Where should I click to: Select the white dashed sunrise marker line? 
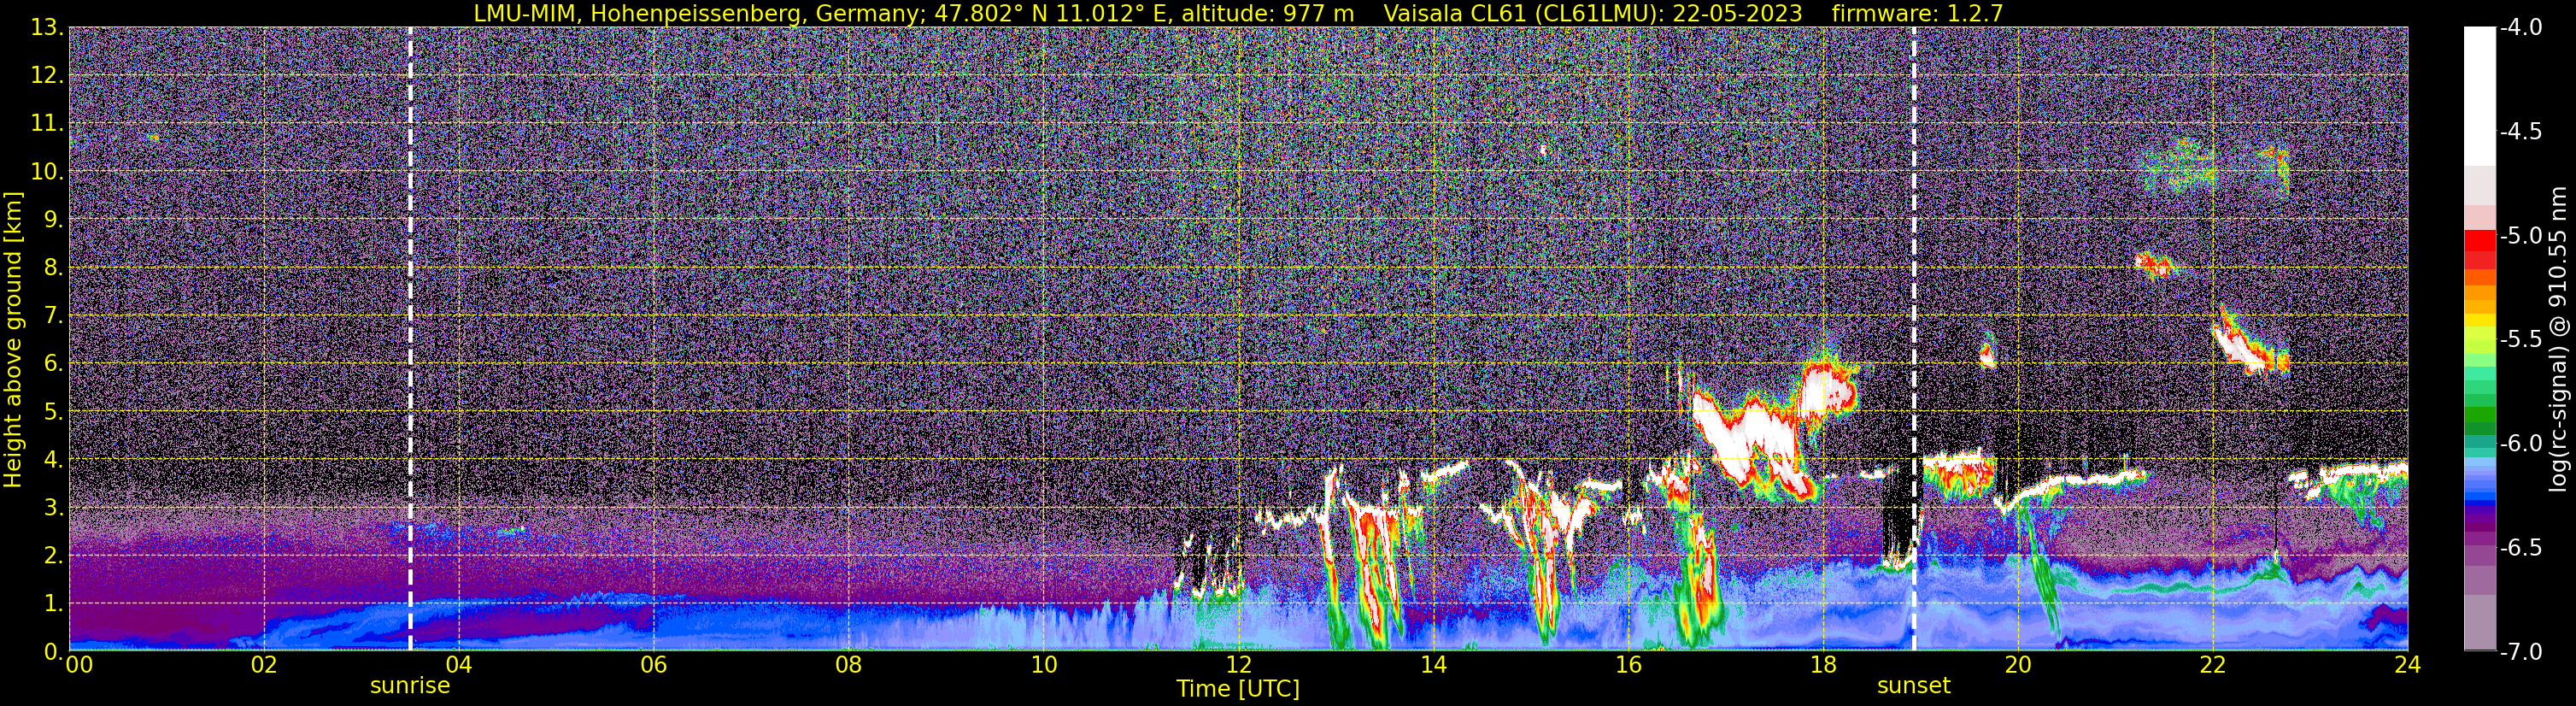click(410, 339)
